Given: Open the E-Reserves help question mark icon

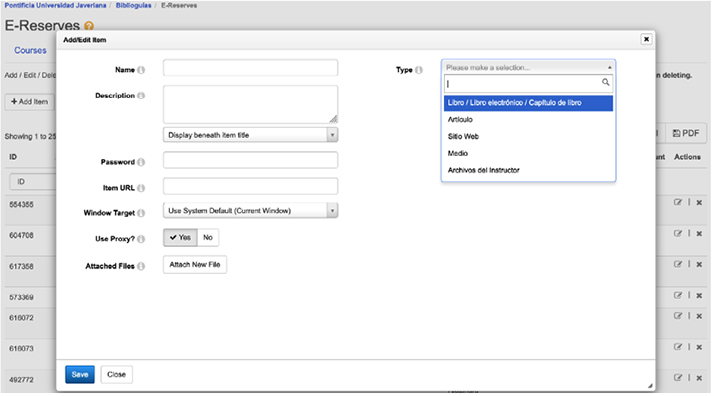Looking at the screenshot, I should (89, 26).
